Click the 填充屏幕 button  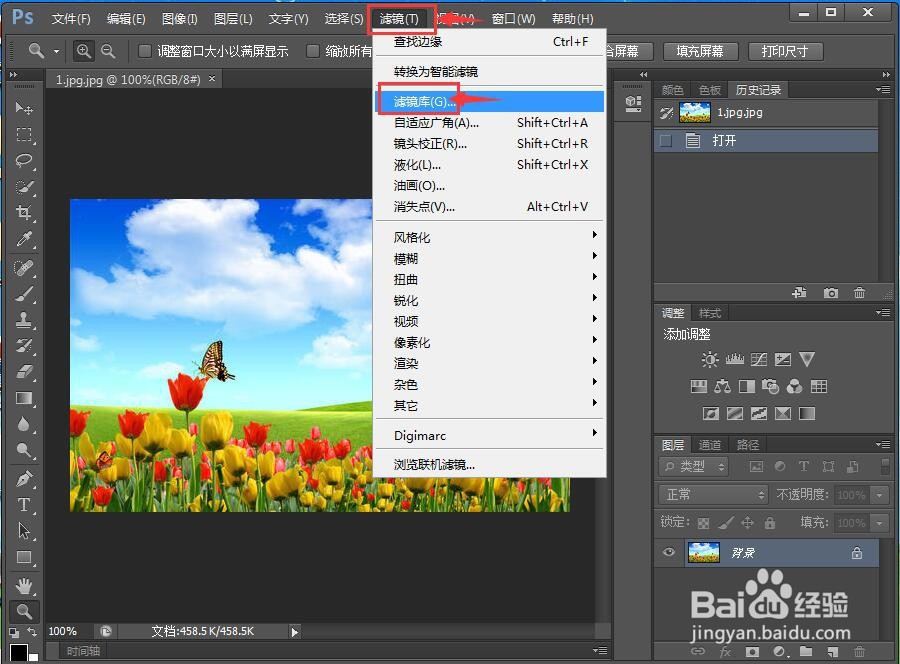tap(700, 51)
